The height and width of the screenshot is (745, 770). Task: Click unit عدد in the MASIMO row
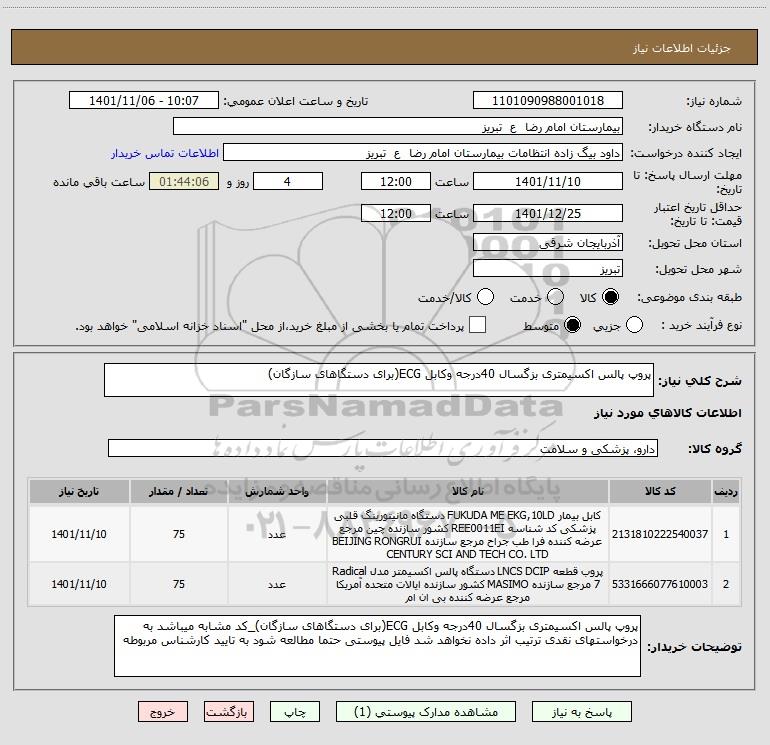pyautogui.click(x=277, y=584)
